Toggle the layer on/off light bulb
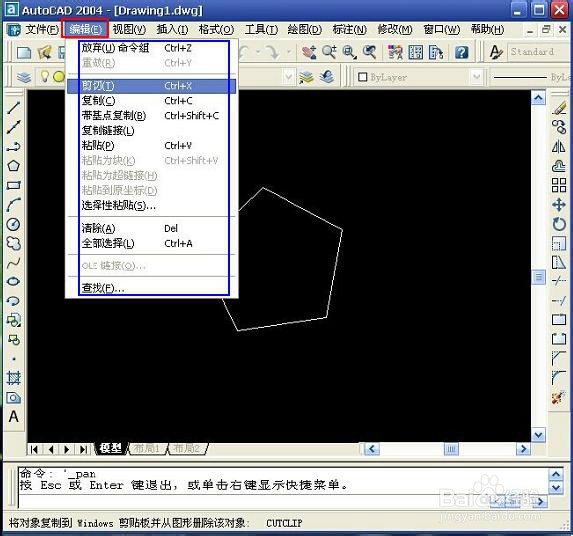This screenshot has height=536, width=573. point(45,77)
